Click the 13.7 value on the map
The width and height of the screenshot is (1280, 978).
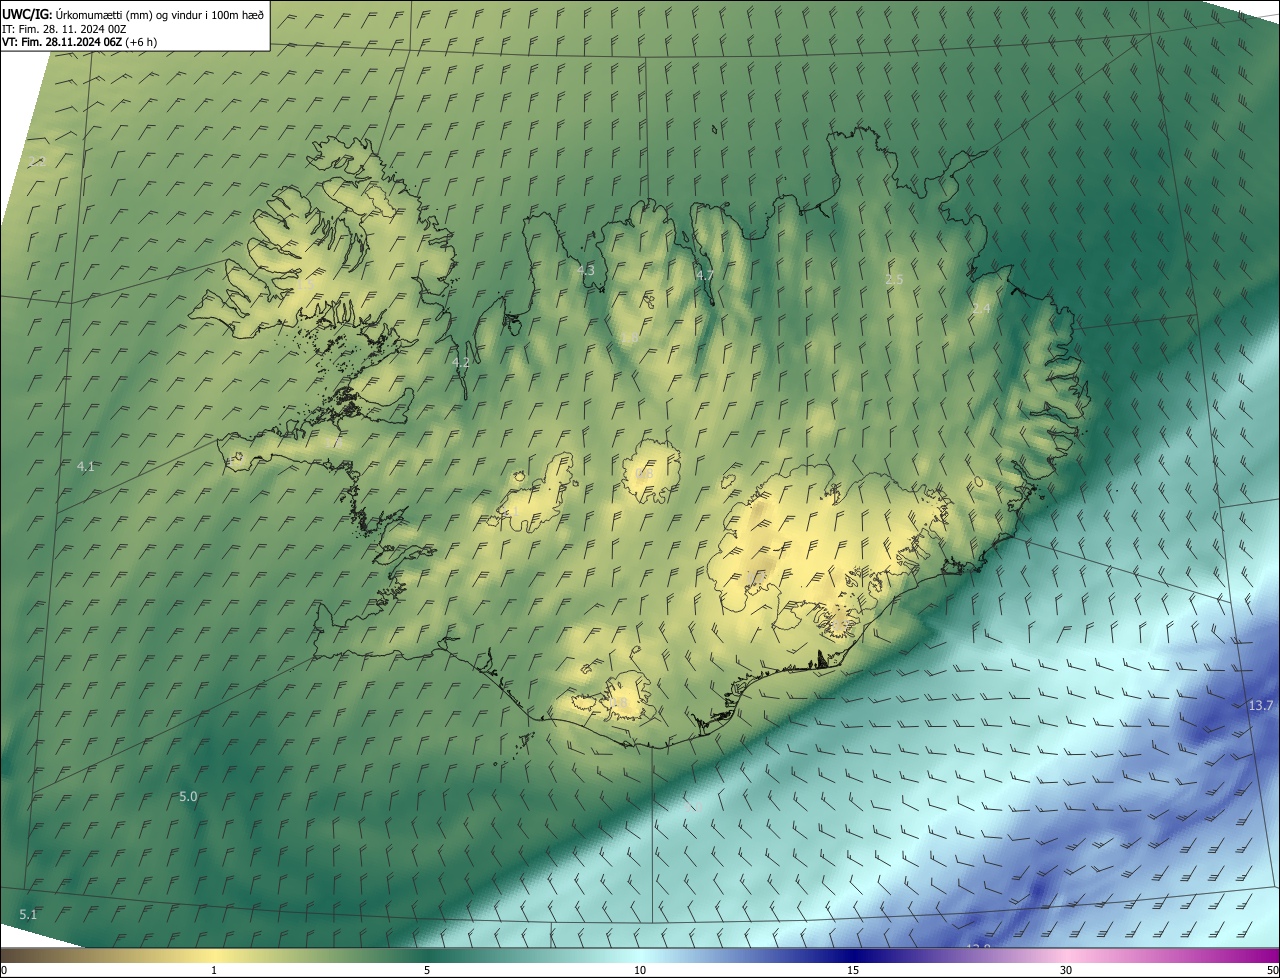coord(1260,705)
